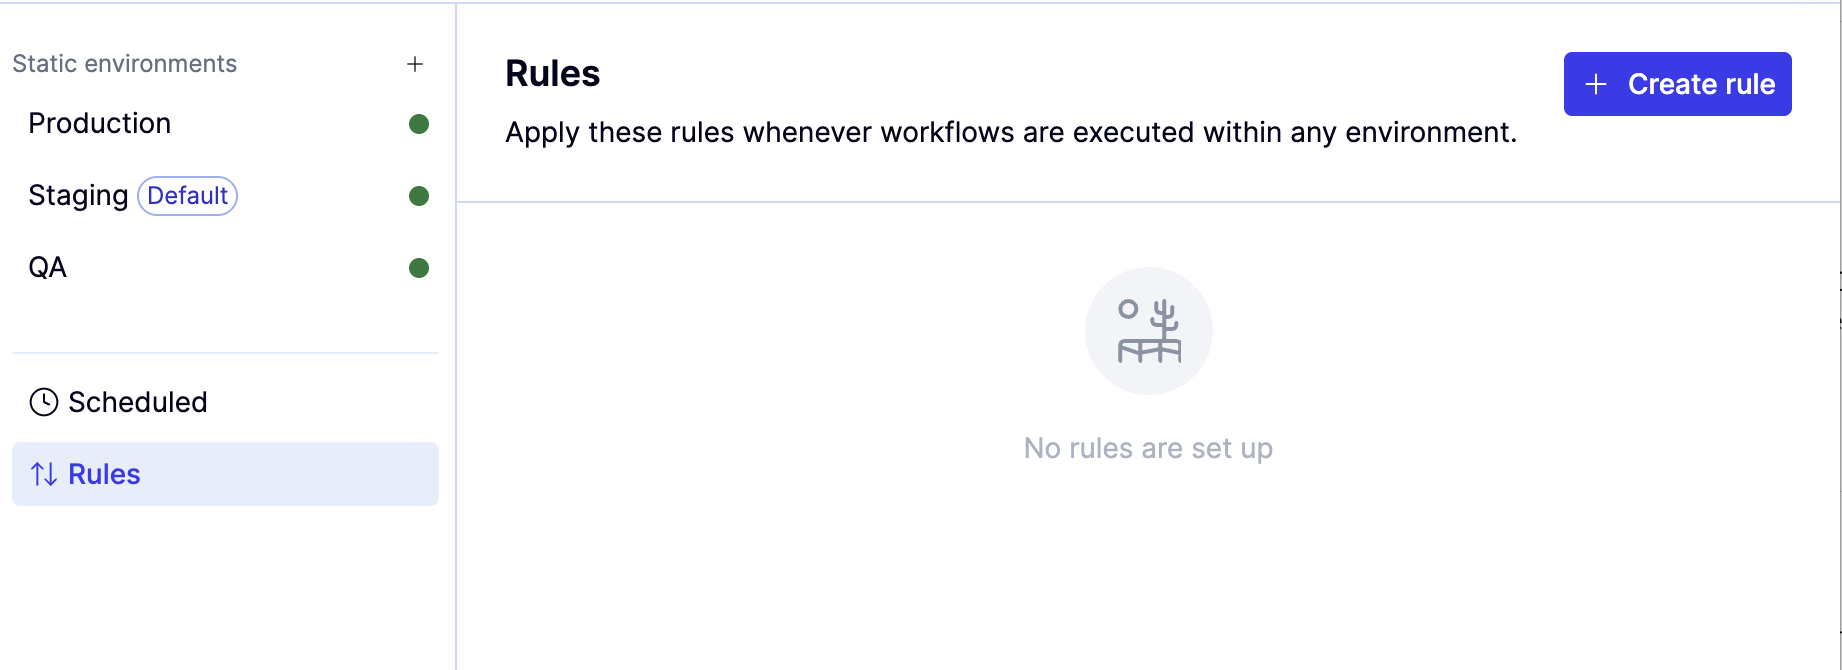
Task: Click the Staging green status dot
Action: (419, 196)
